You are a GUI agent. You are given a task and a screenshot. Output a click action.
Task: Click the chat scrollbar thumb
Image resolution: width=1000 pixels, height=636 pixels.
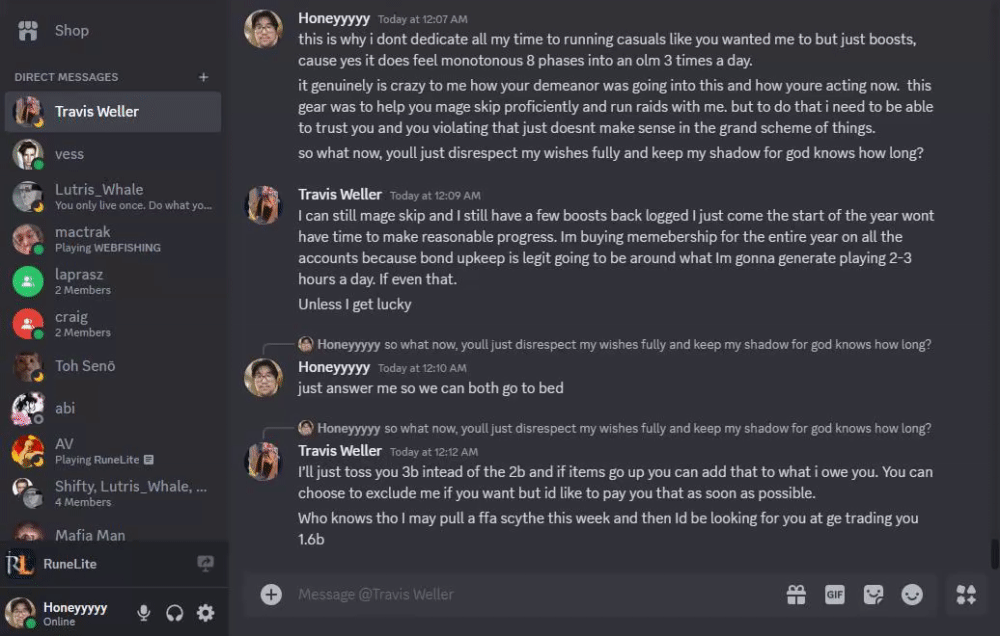click(994, 553)
